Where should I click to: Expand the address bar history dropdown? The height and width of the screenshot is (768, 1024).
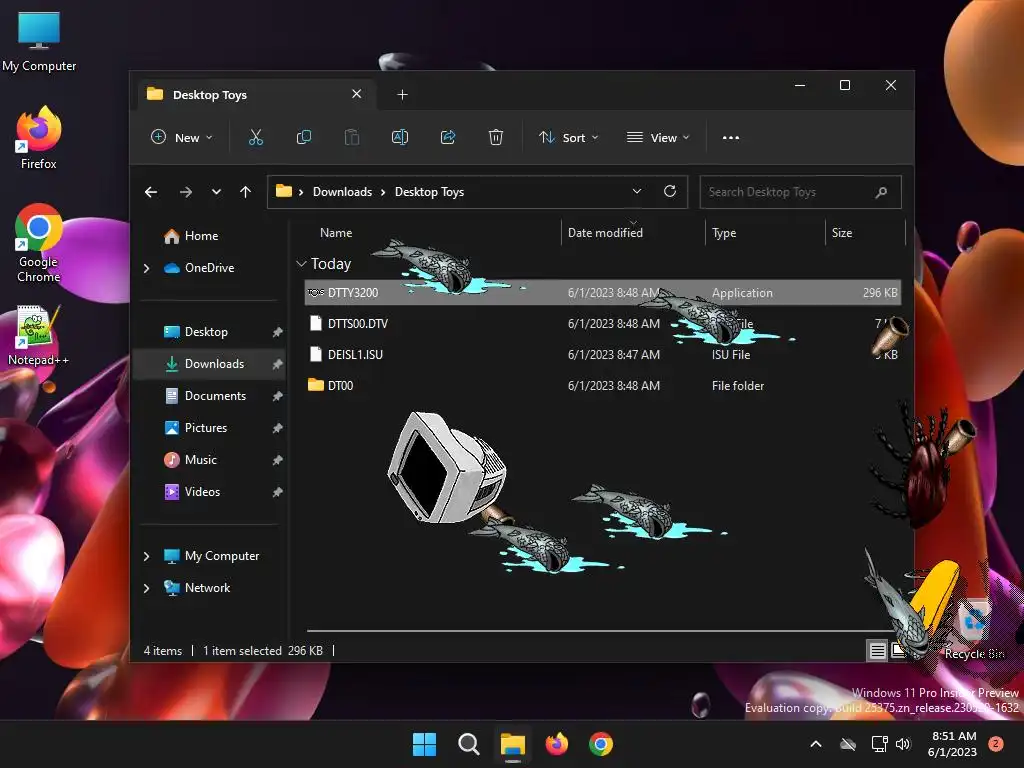pyautogui.click(x=637, y=191)
